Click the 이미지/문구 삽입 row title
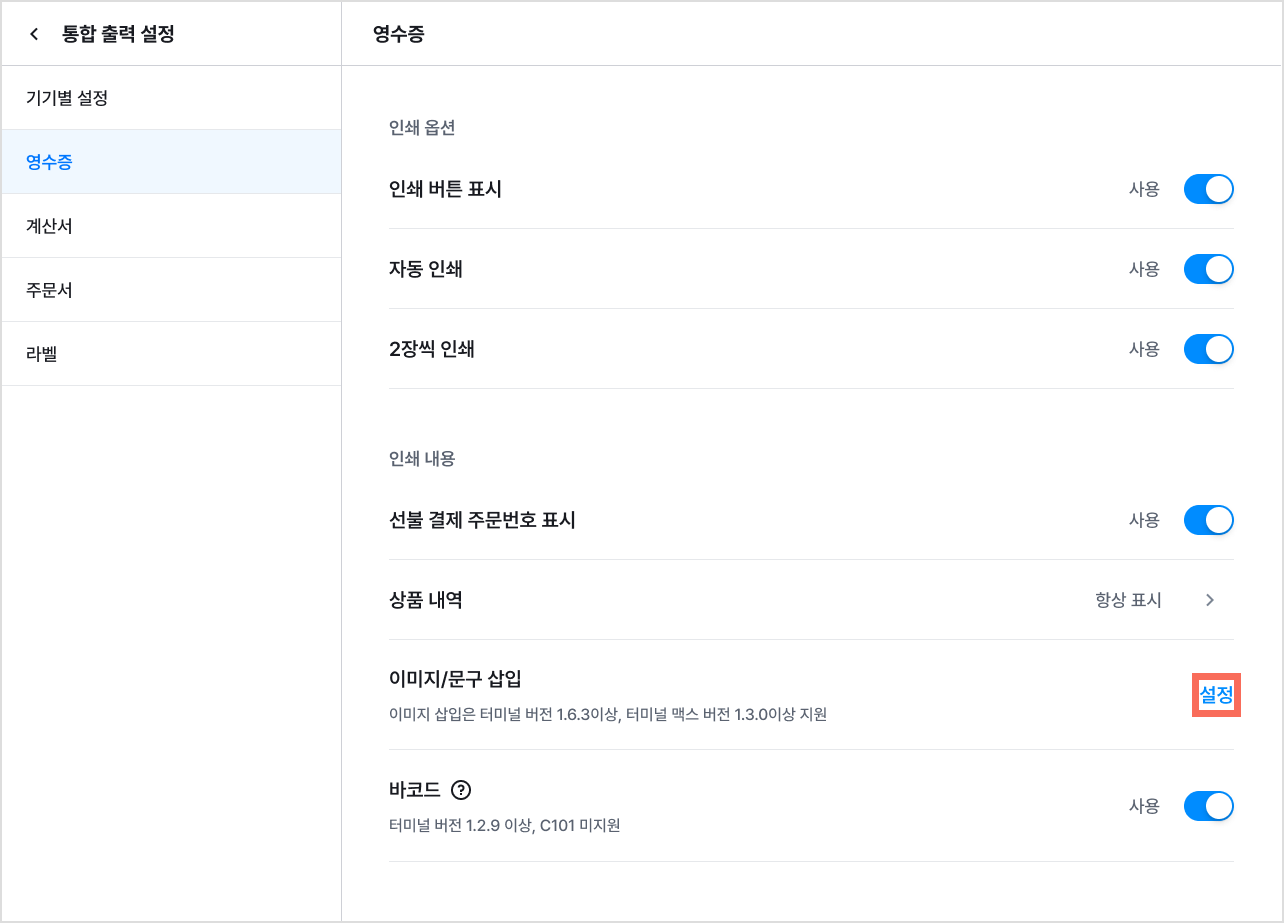The width and height of the screenshot is (1284, 923). [455, 680]
